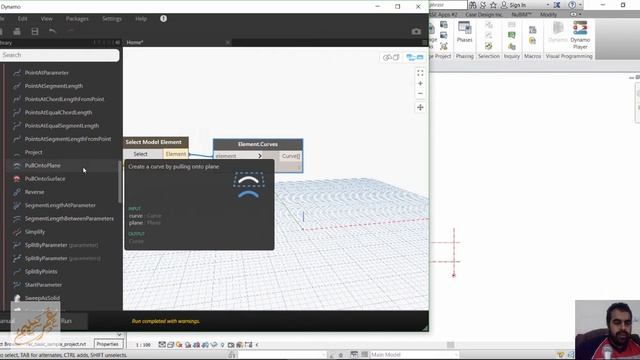Click into the library Search field

pyautogui.click(x=59, y=55)
